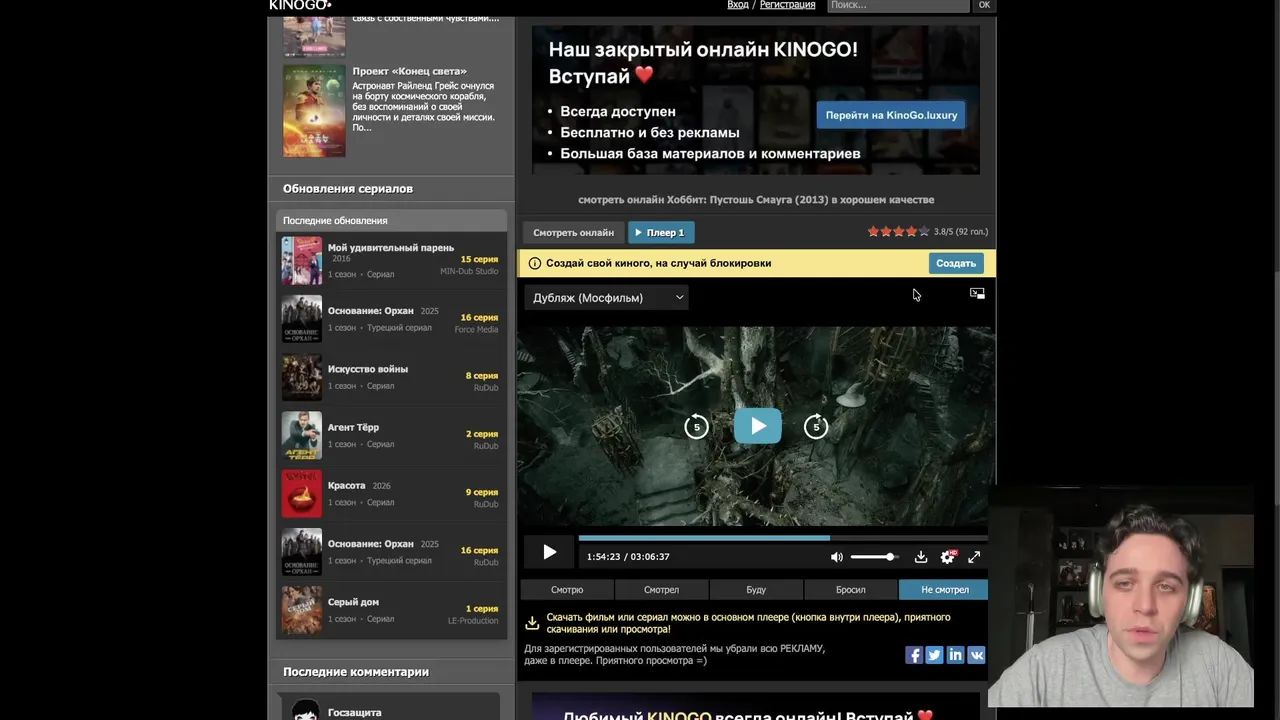Toggle picture-in-picture icon above the player
Viewport: 1280px width, 720px height.
[x=977, y=293]
